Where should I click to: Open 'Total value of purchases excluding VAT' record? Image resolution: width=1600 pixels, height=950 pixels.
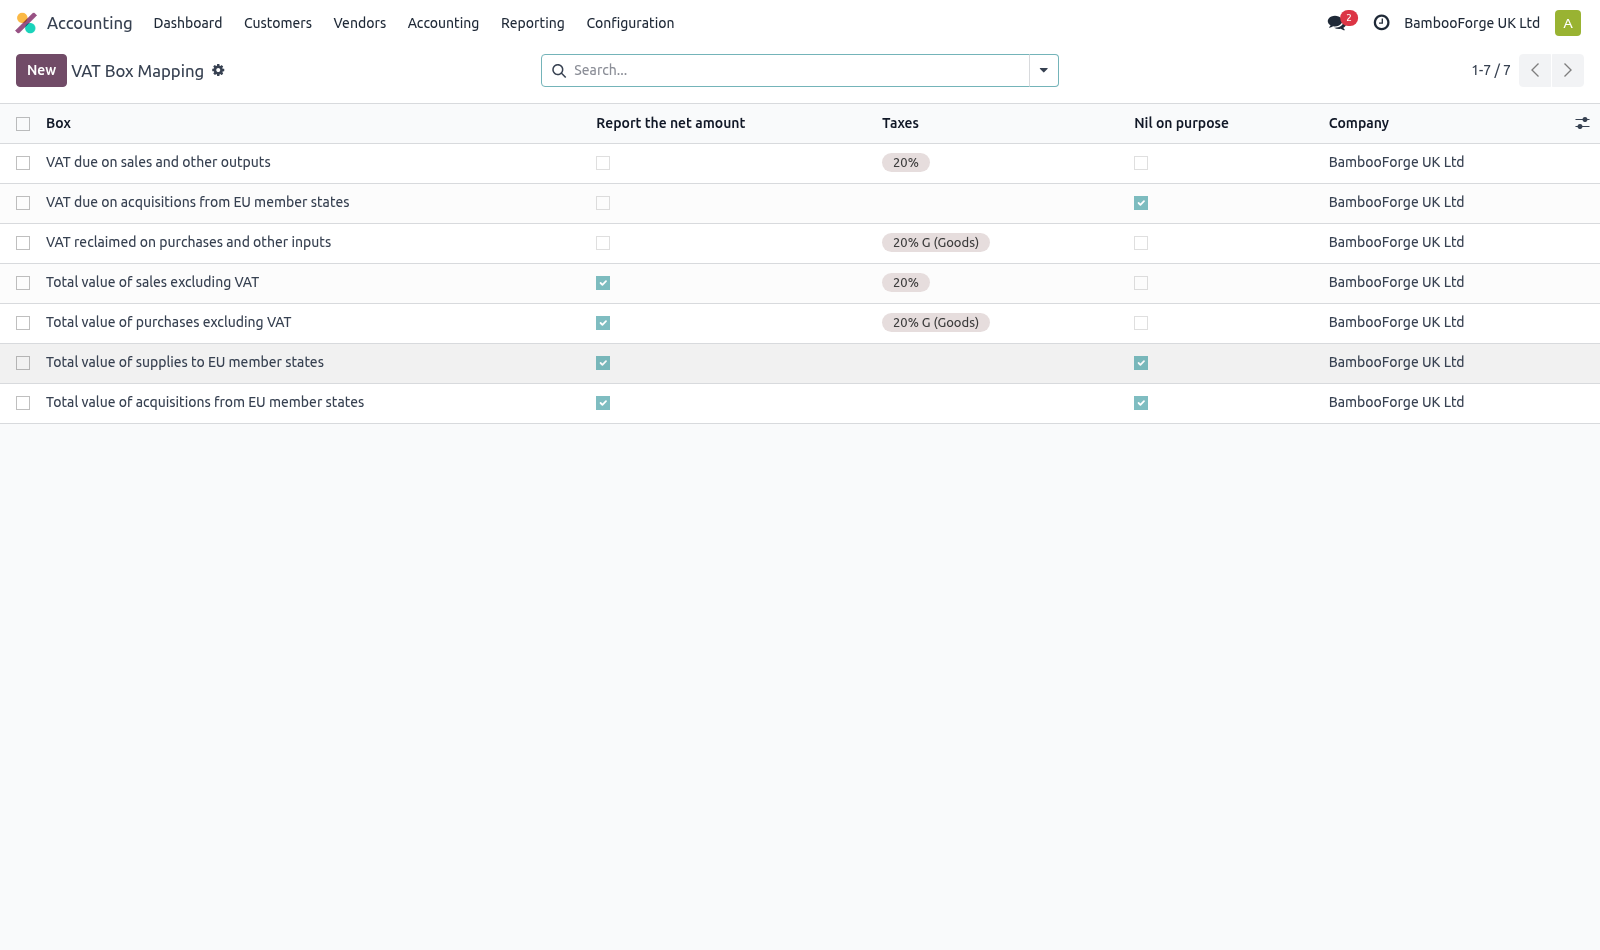pos(169,322)
